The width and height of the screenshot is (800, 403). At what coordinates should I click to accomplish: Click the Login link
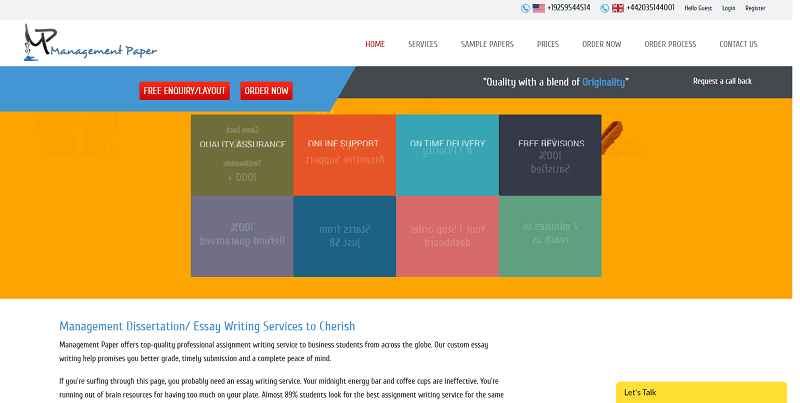coord(728,8)
